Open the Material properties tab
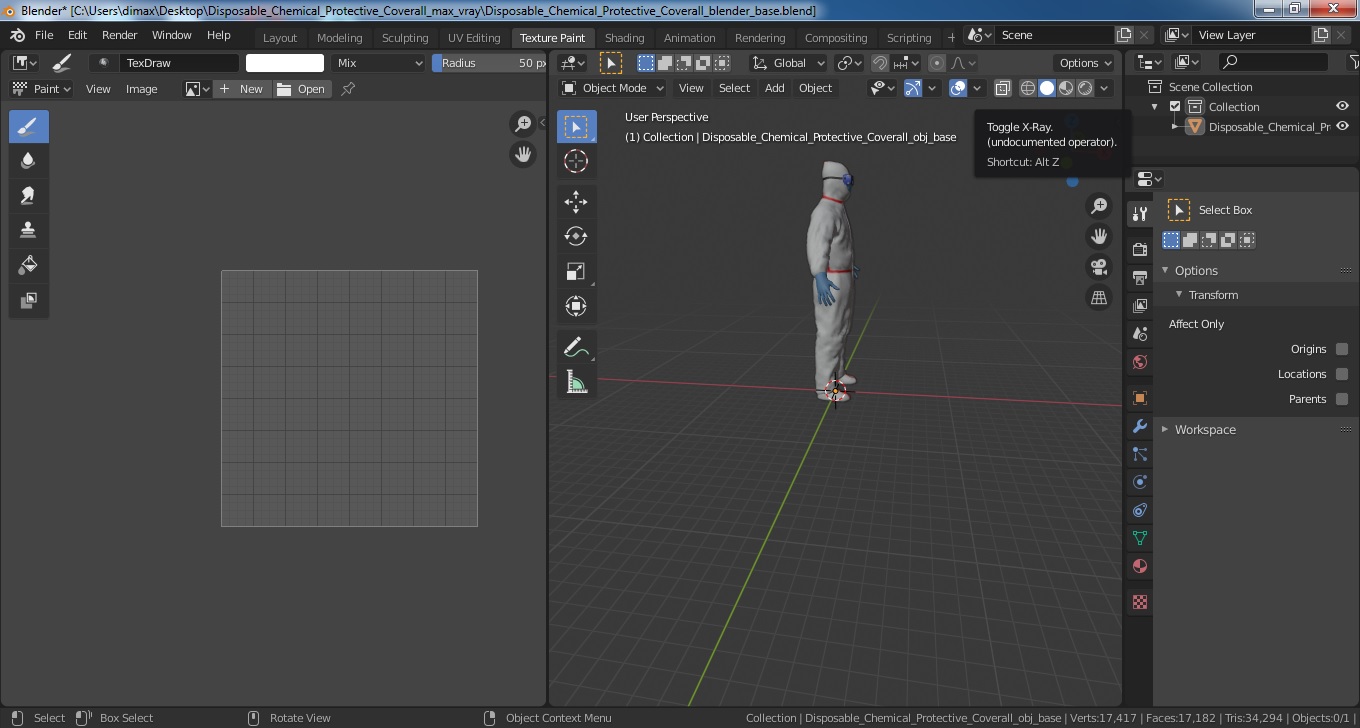Screen dimensions: 1360x728 coord(1140,567)
